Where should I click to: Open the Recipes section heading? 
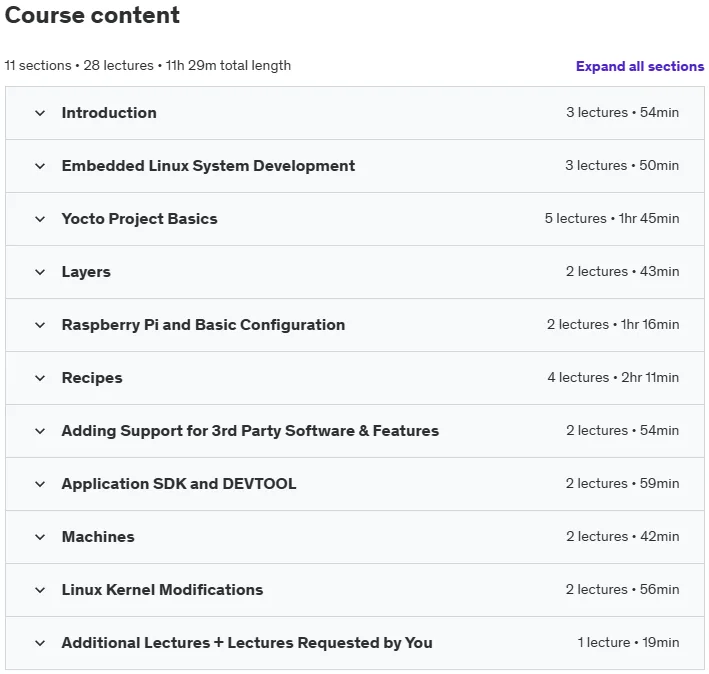coord(92,378)
